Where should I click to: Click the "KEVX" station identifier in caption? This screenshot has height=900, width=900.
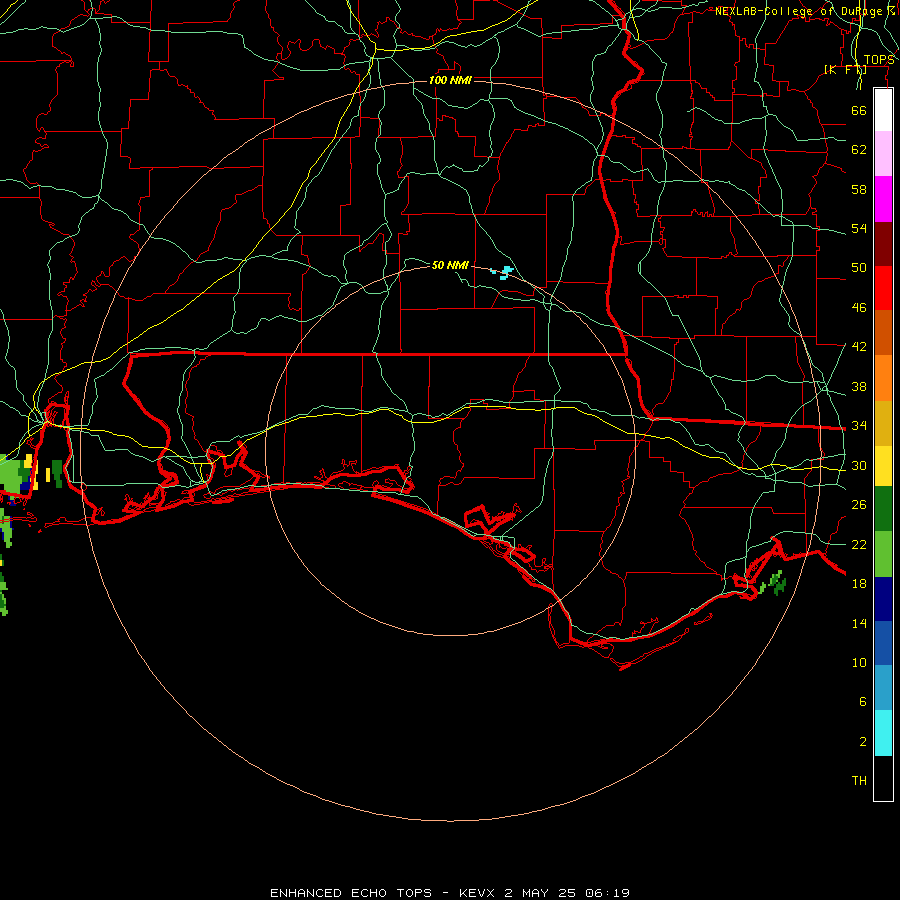coord(476,893)
